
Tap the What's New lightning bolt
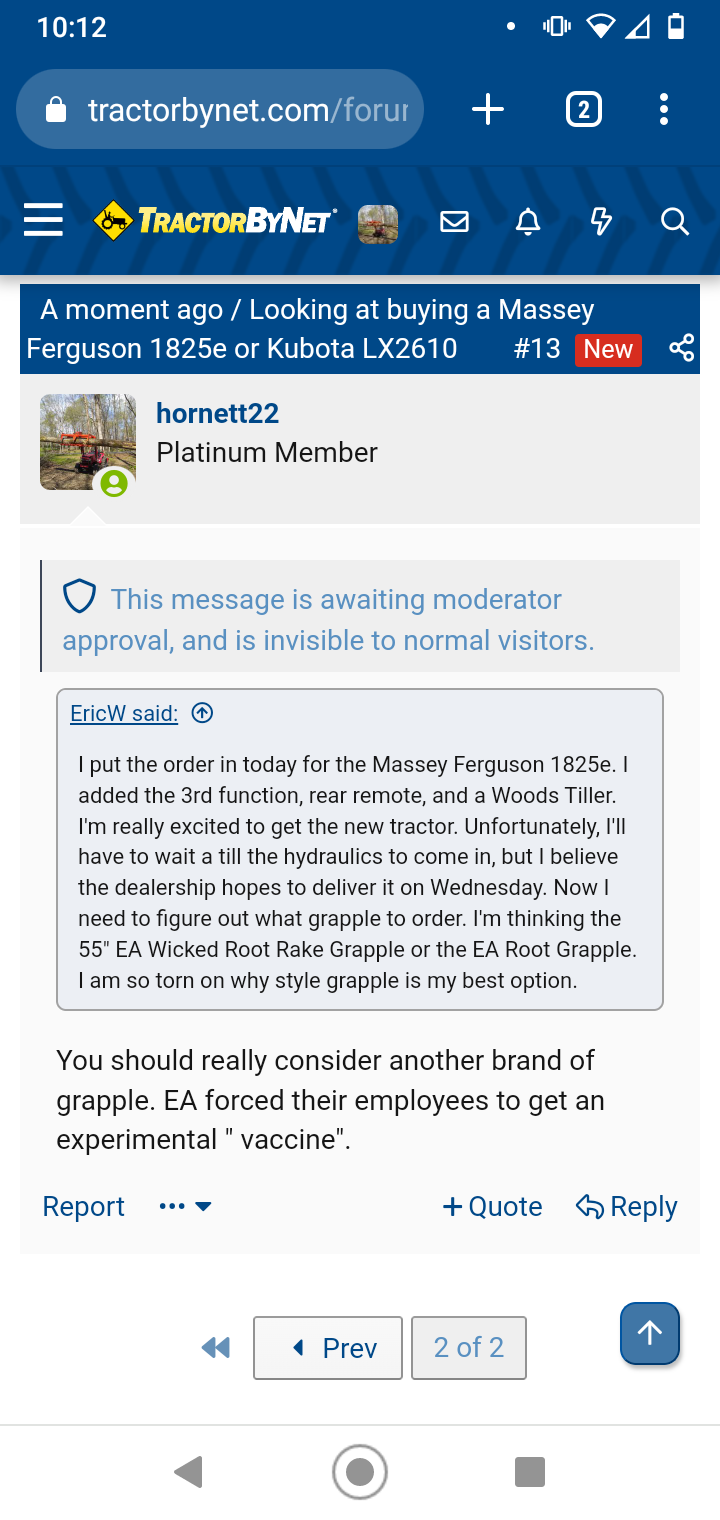[601, 222]
